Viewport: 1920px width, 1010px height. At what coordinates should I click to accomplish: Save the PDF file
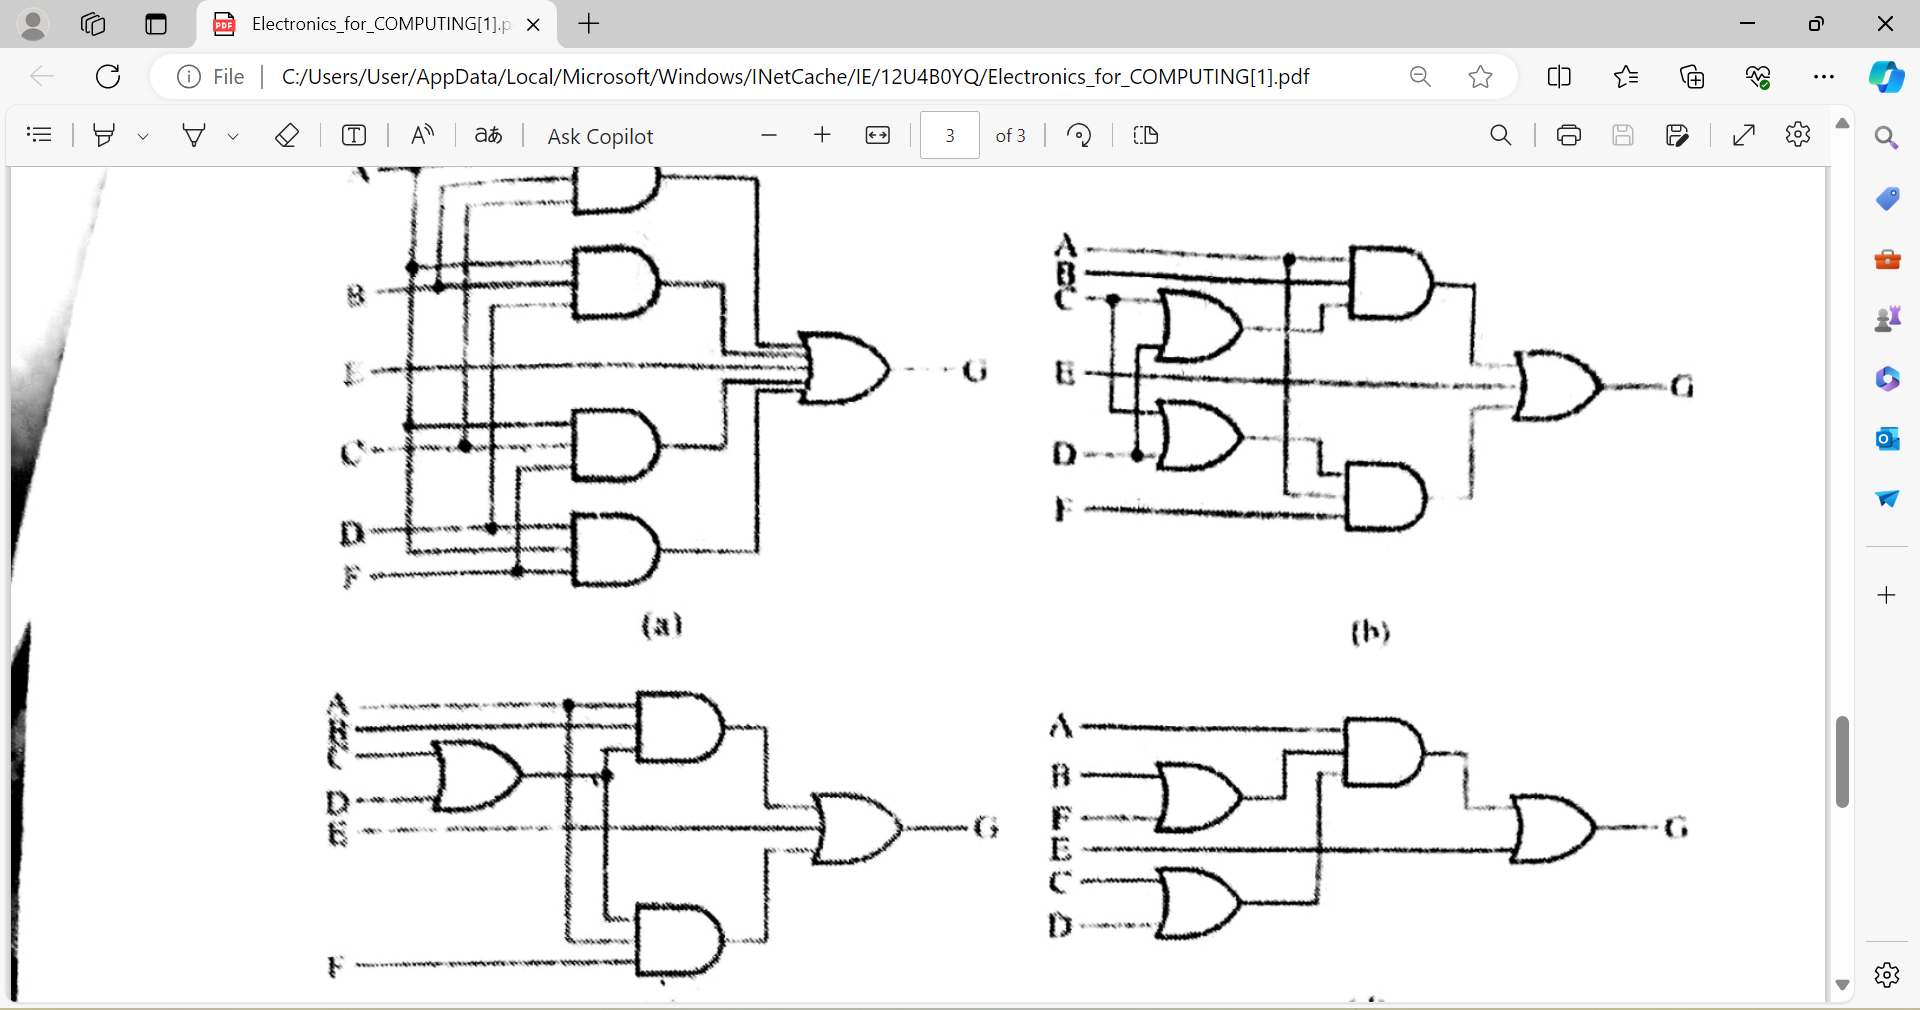point(1623,135)
